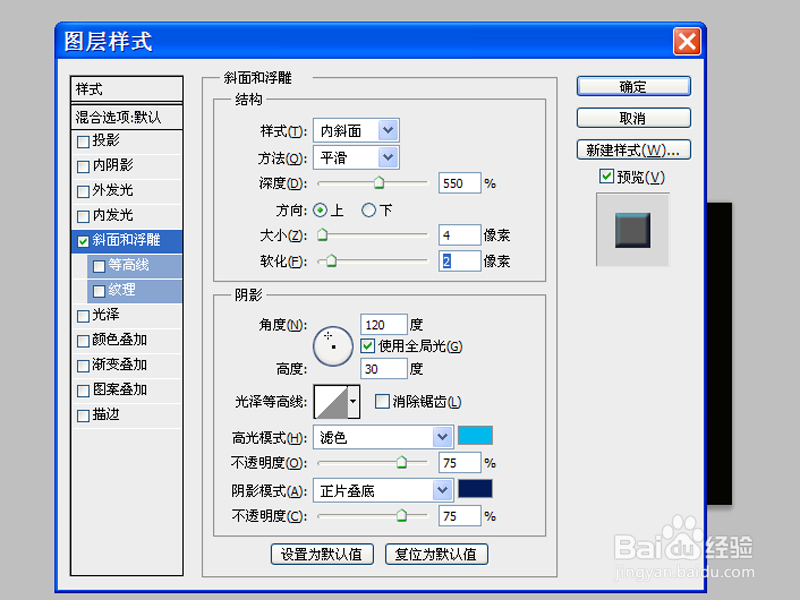This screenshot has height=600, width=800.
Task: Close the 图层样式 dialog with red X
Action: (x=686, y=41)
